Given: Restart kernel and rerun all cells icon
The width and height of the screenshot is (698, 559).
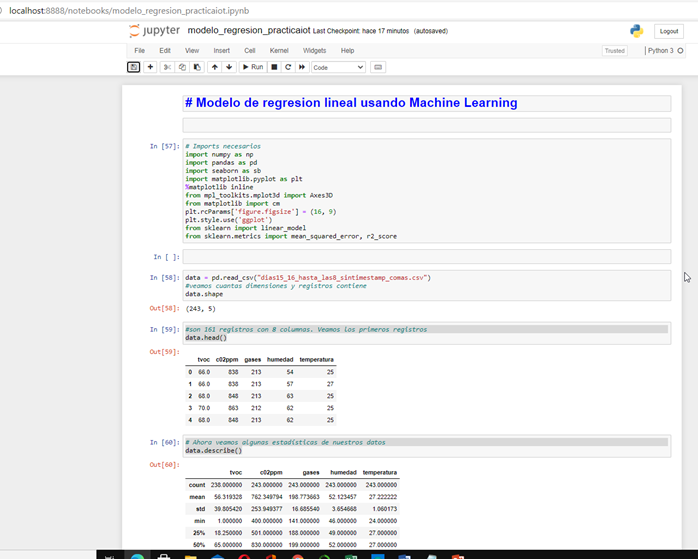Looking at the screenshot, I should point(302,67).
